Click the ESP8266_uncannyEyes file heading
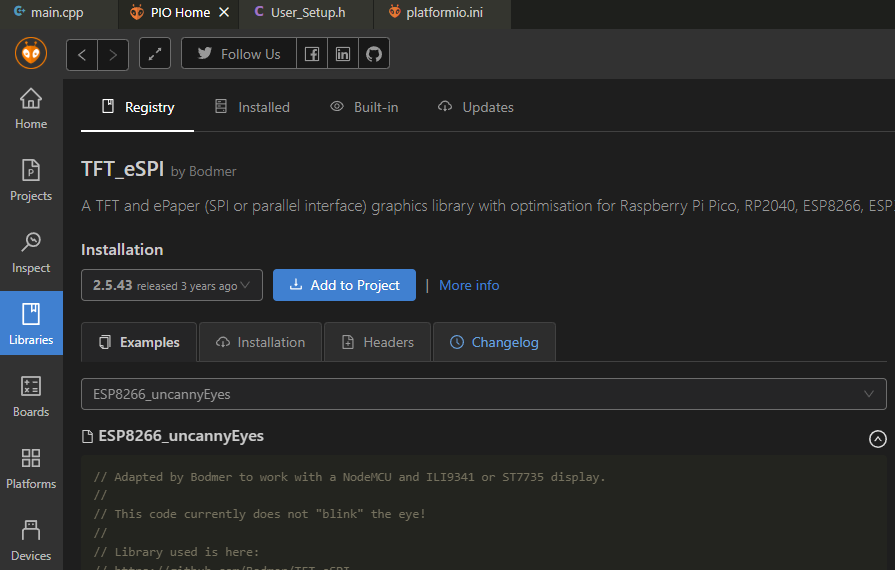 (180, 436)
